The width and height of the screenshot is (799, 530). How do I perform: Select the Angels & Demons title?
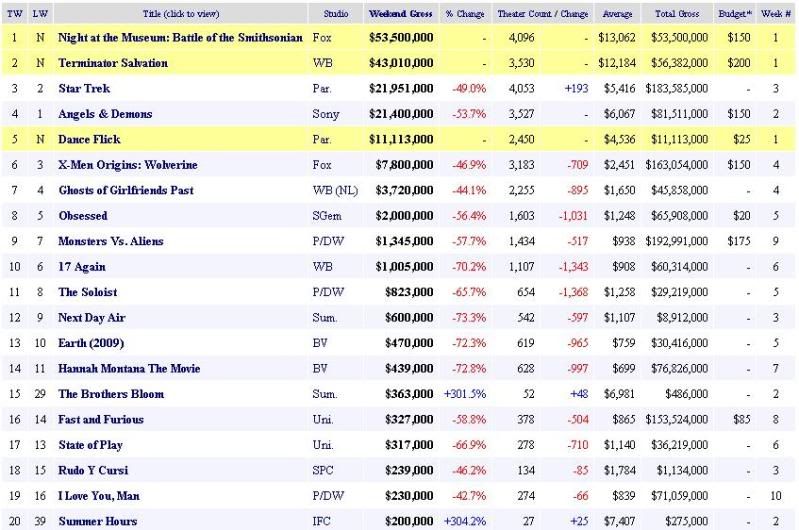coord(104,114)
